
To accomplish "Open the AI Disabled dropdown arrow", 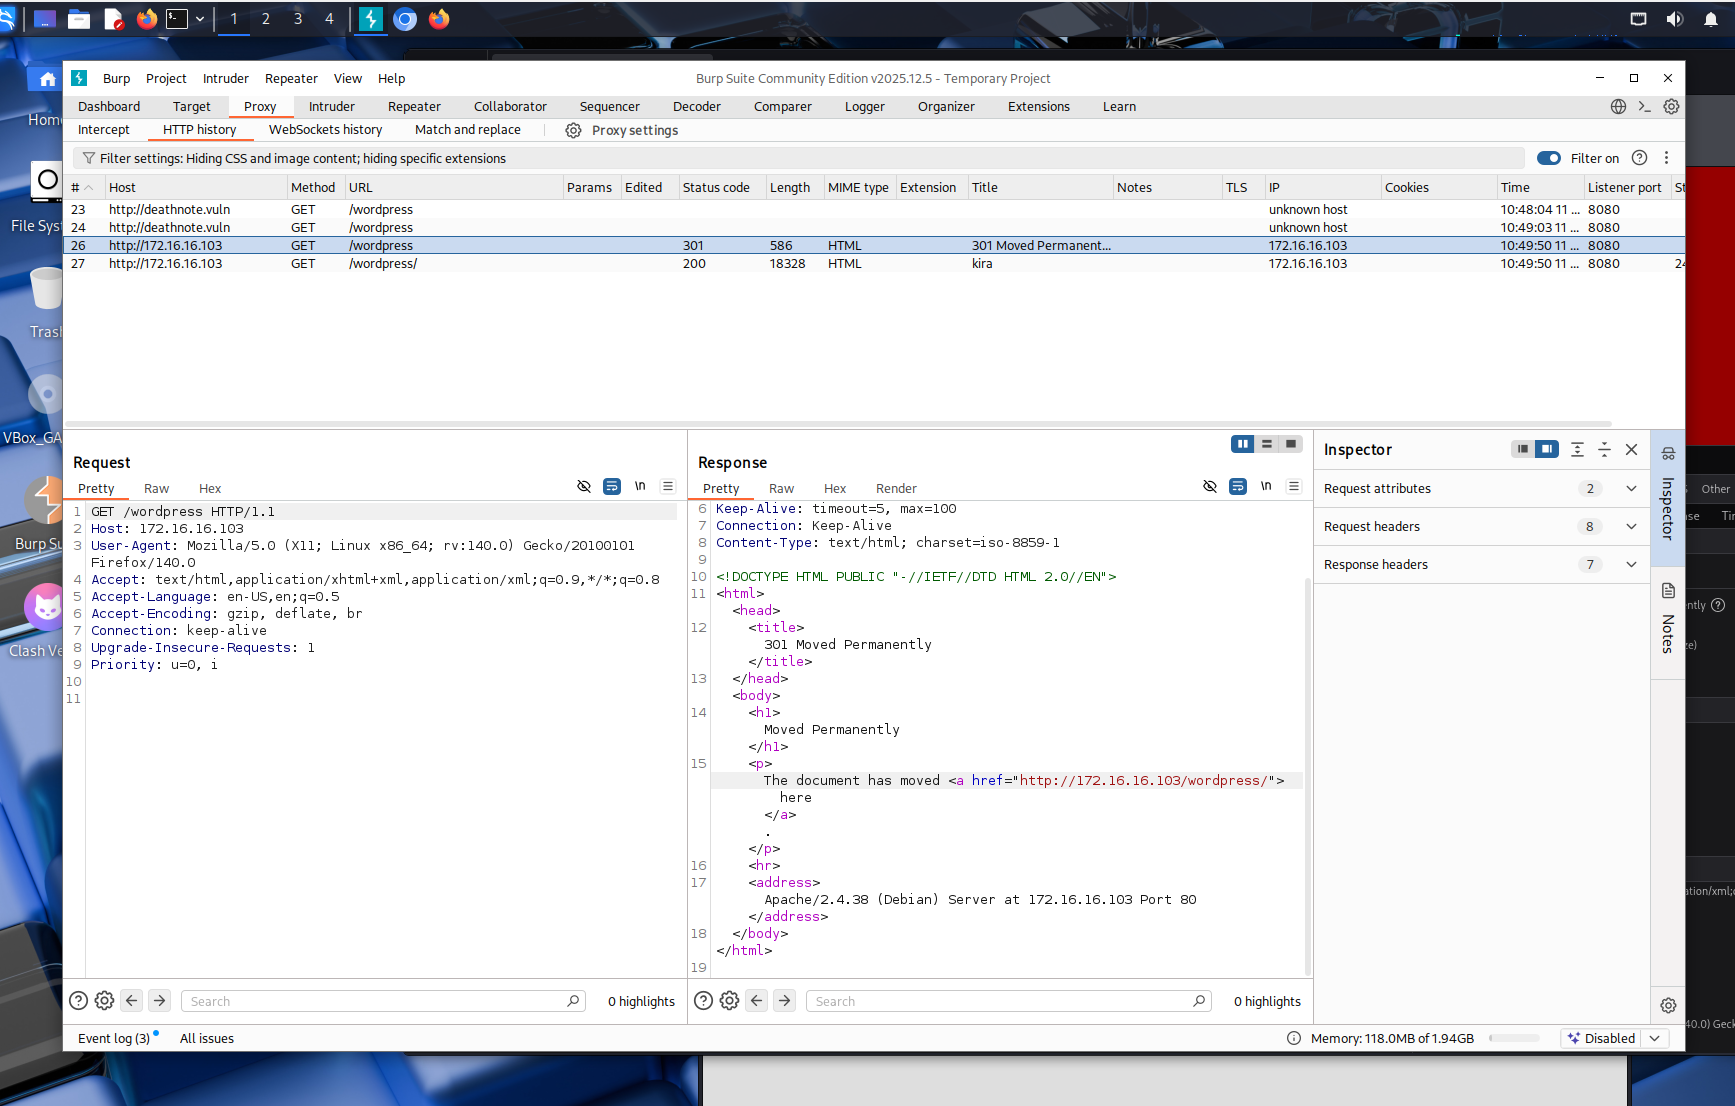I will (x=1655, y=1038).
